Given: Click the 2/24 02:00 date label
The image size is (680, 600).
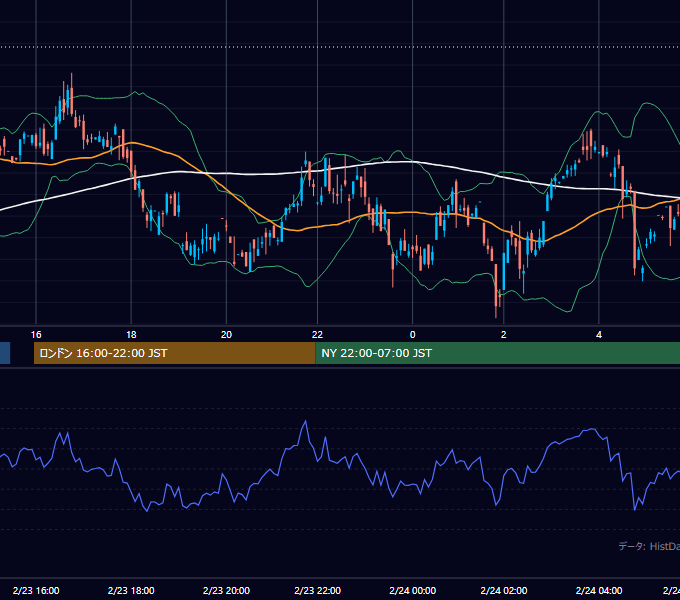Looking at the screenshot, I should coord(503,590).
